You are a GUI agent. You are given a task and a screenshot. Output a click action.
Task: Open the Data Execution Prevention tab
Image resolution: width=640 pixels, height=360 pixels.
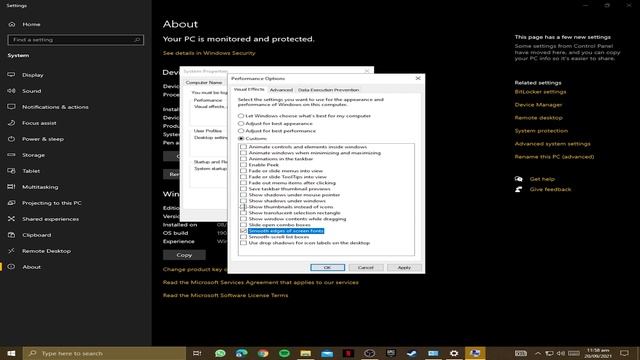point(328,90)
